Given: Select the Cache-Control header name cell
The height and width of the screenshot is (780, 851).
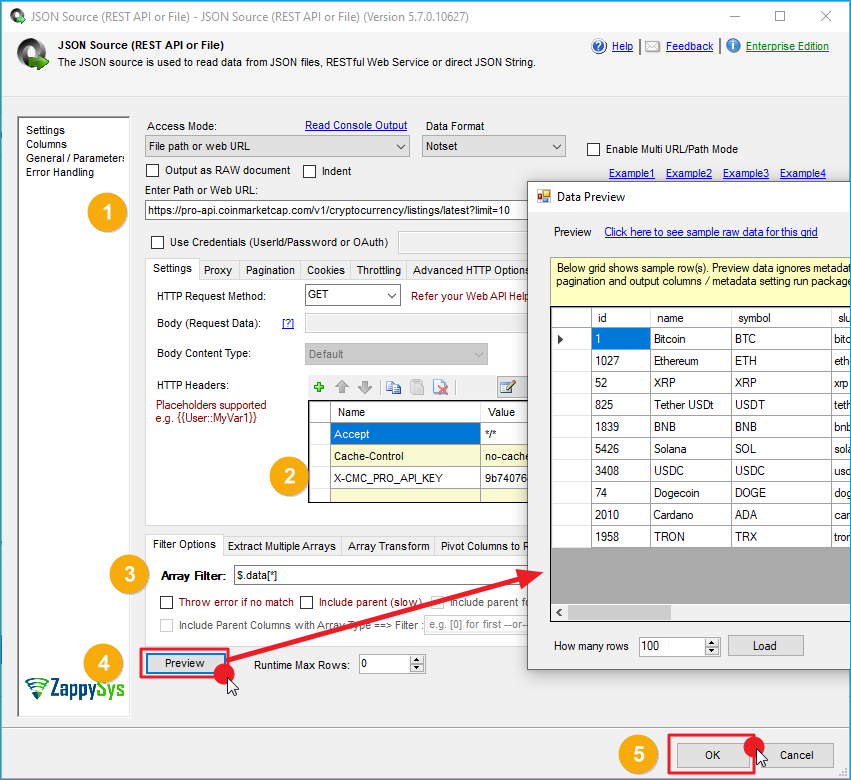Looking at the screenshot, I should pyautogui.click(x=405, y=456).
